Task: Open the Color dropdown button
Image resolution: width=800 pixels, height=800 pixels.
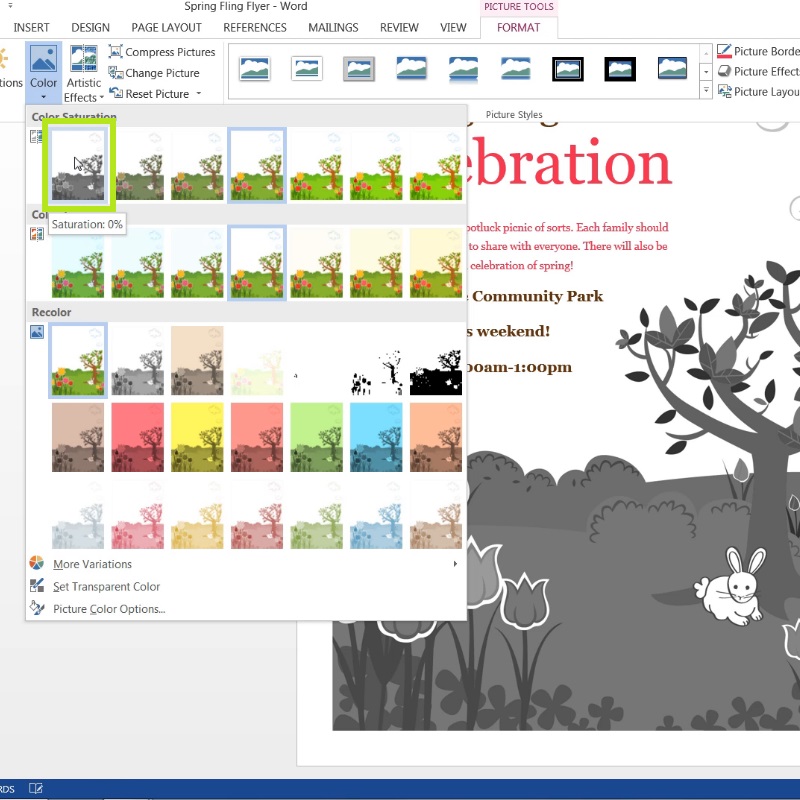Action: click(43, 72)
